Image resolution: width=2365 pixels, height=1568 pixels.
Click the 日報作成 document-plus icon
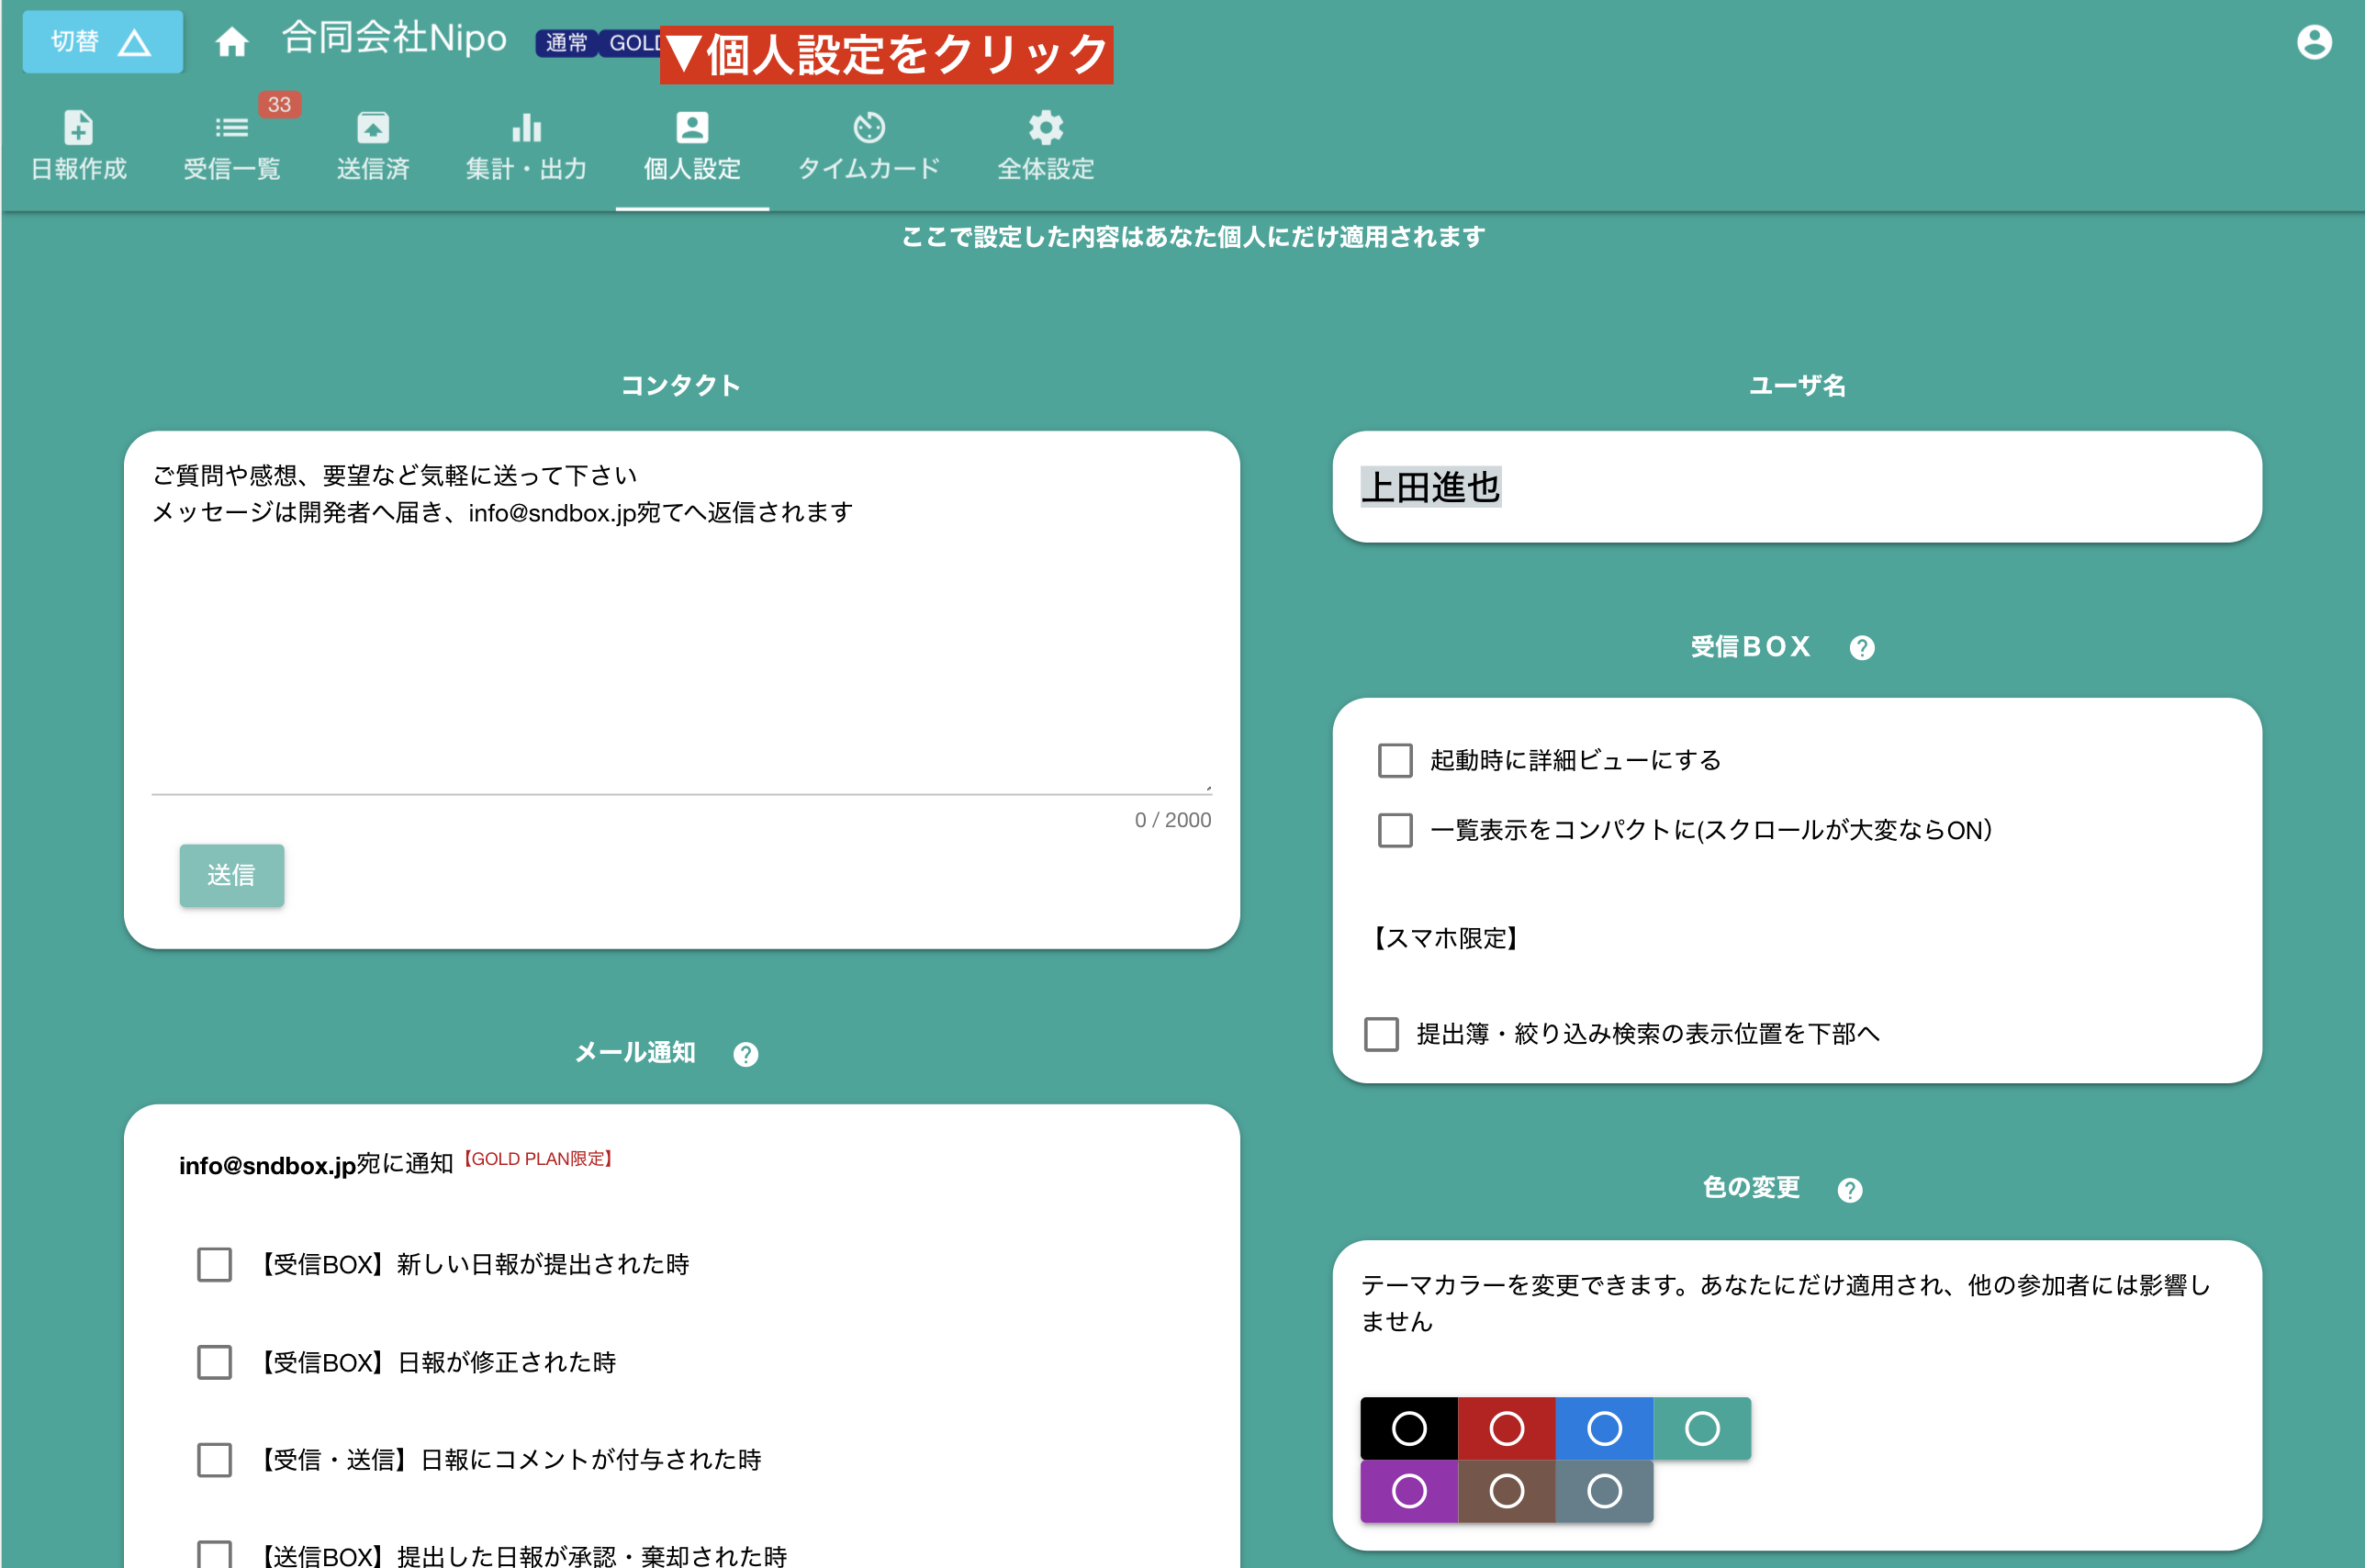point(78,127)
